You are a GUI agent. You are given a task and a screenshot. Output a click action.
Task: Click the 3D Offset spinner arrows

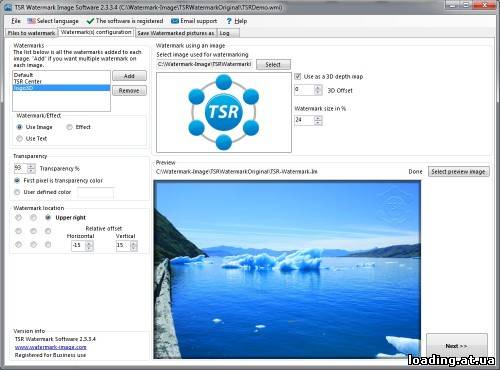318,90
